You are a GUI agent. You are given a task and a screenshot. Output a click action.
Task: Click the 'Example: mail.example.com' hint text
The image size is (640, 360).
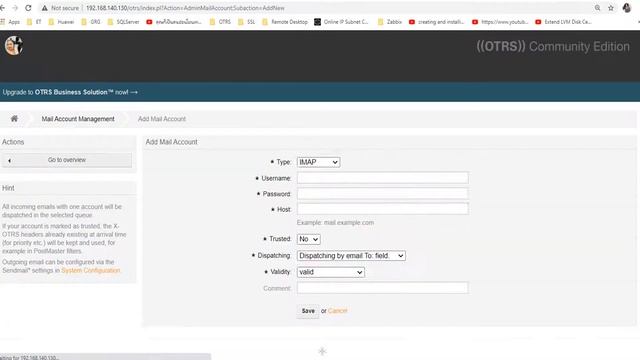[x=336, y=222]
